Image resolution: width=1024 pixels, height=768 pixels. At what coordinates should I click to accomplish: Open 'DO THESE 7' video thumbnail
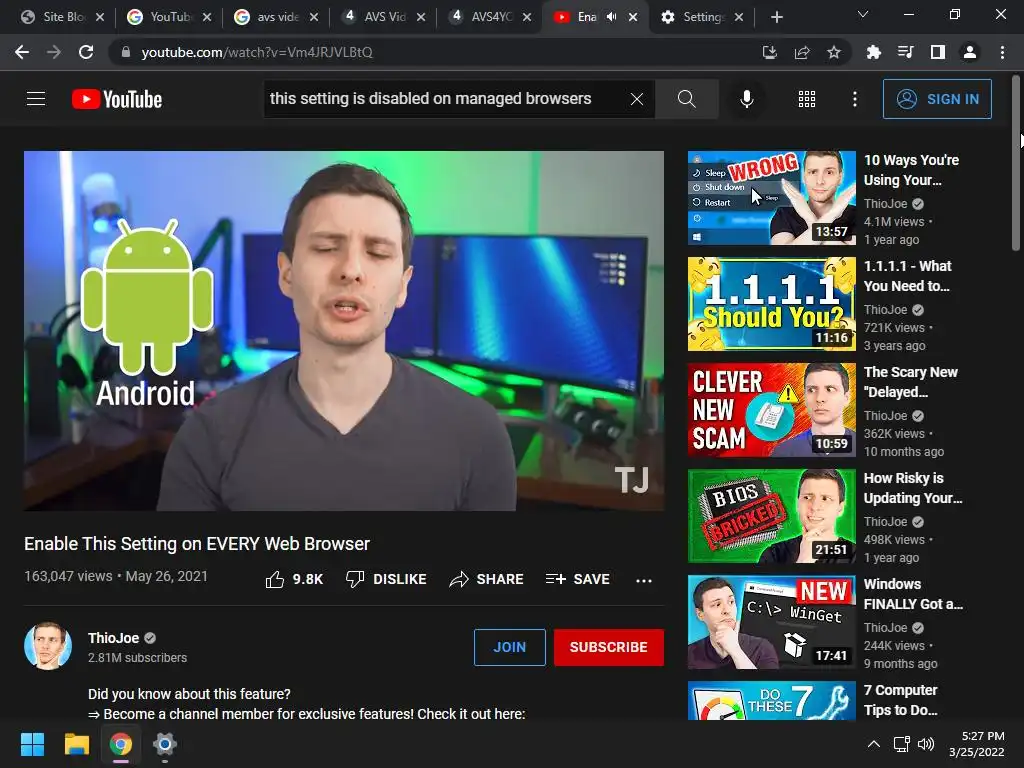[x=771, y=701]
